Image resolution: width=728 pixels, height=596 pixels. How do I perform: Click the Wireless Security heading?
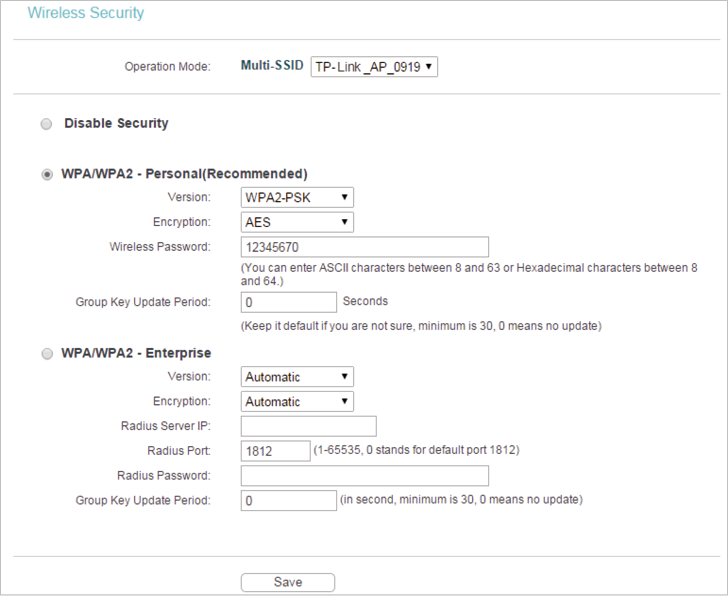tap(85, 13)
